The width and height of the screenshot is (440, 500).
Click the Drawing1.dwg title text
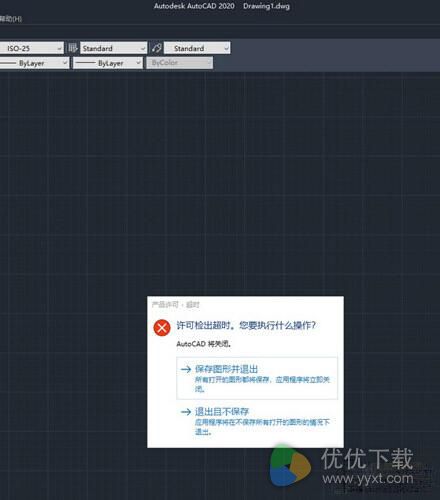click(x=266, y=6)
